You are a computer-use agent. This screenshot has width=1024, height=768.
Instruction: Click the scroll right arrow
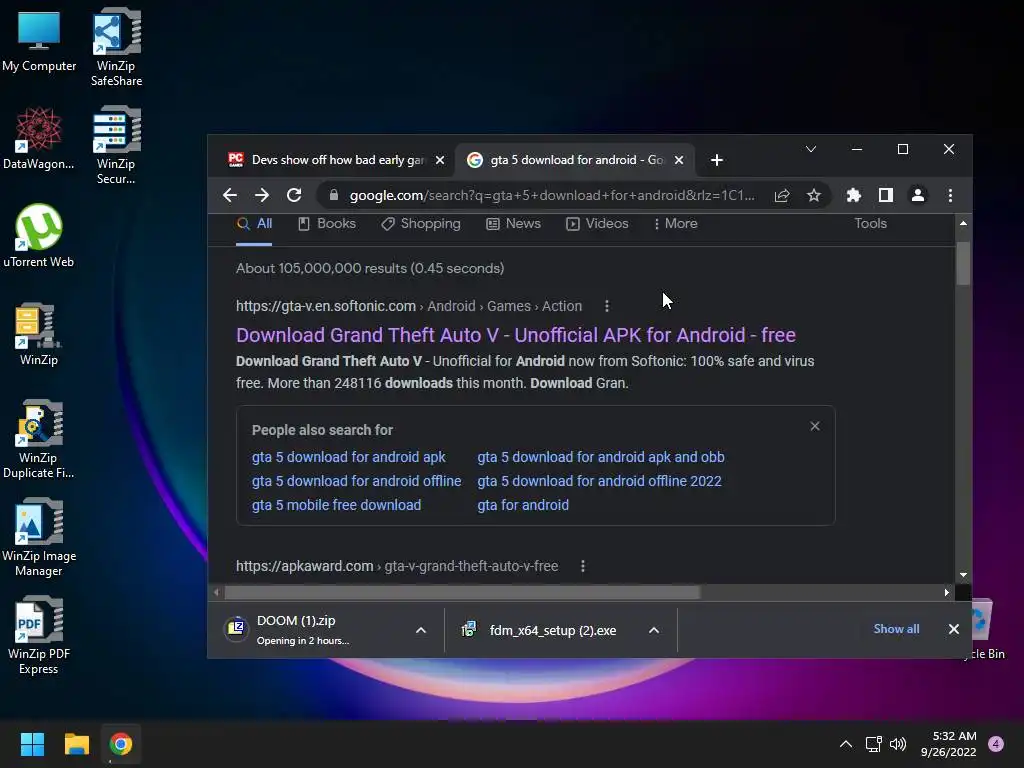click(946, 592)
